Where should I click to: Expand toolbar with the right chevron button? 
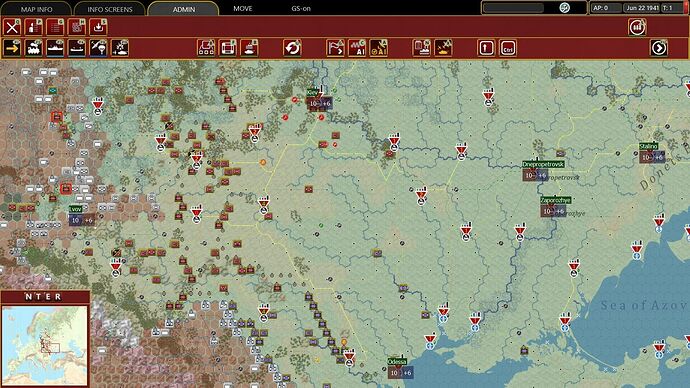659,48
